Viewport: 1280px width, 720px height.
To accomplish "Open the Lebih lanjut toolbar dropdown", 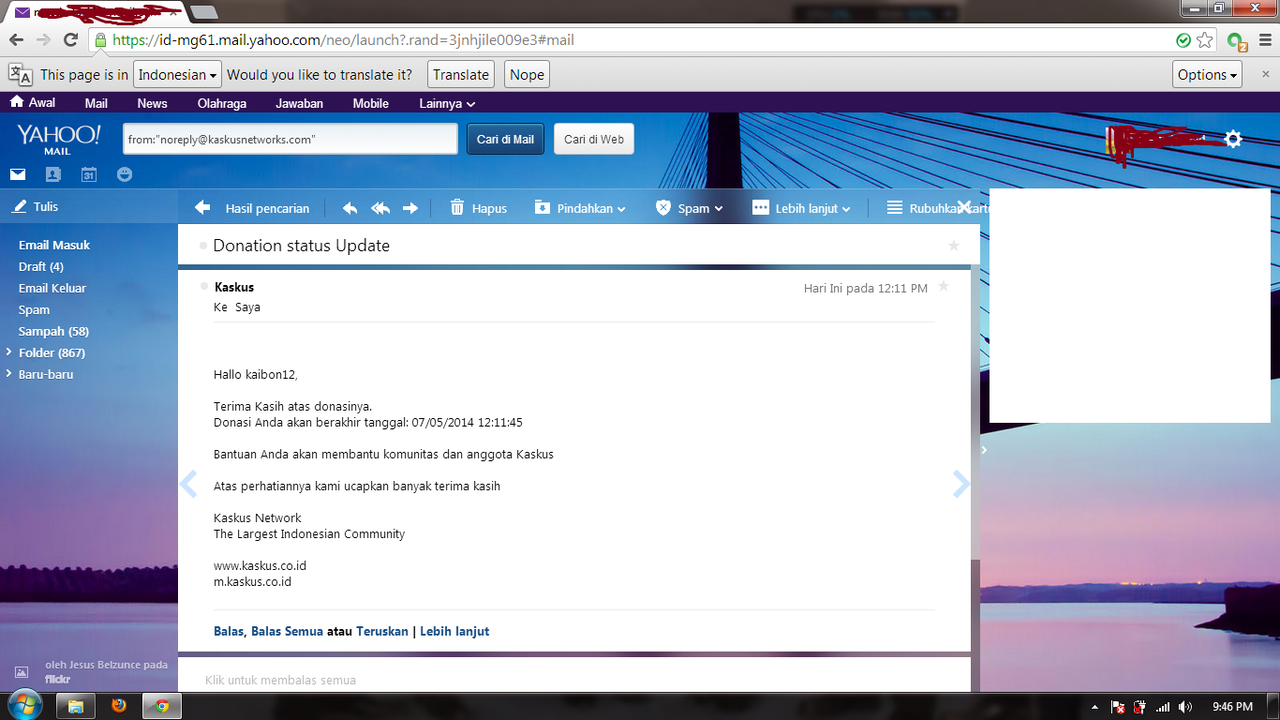I will [x=801, y=208].
